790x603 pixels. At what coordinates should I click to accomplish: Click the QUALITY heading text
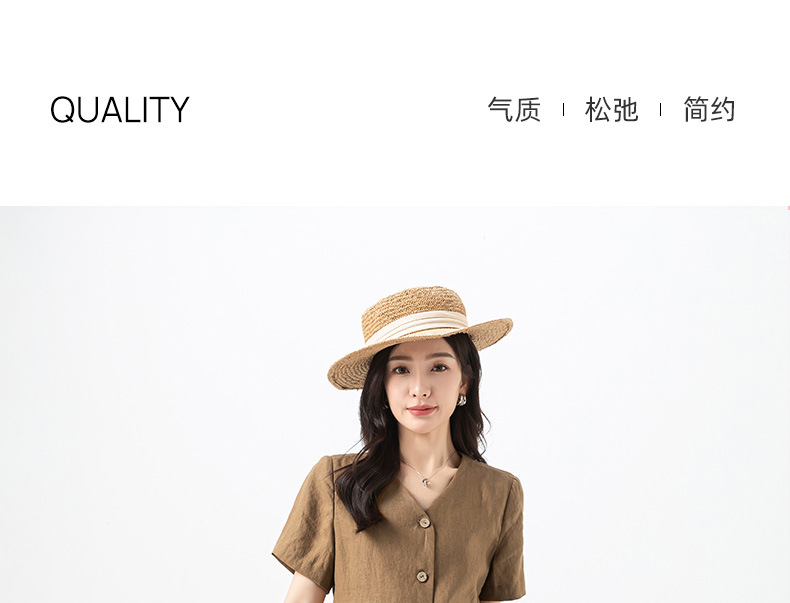click(119, 110)
